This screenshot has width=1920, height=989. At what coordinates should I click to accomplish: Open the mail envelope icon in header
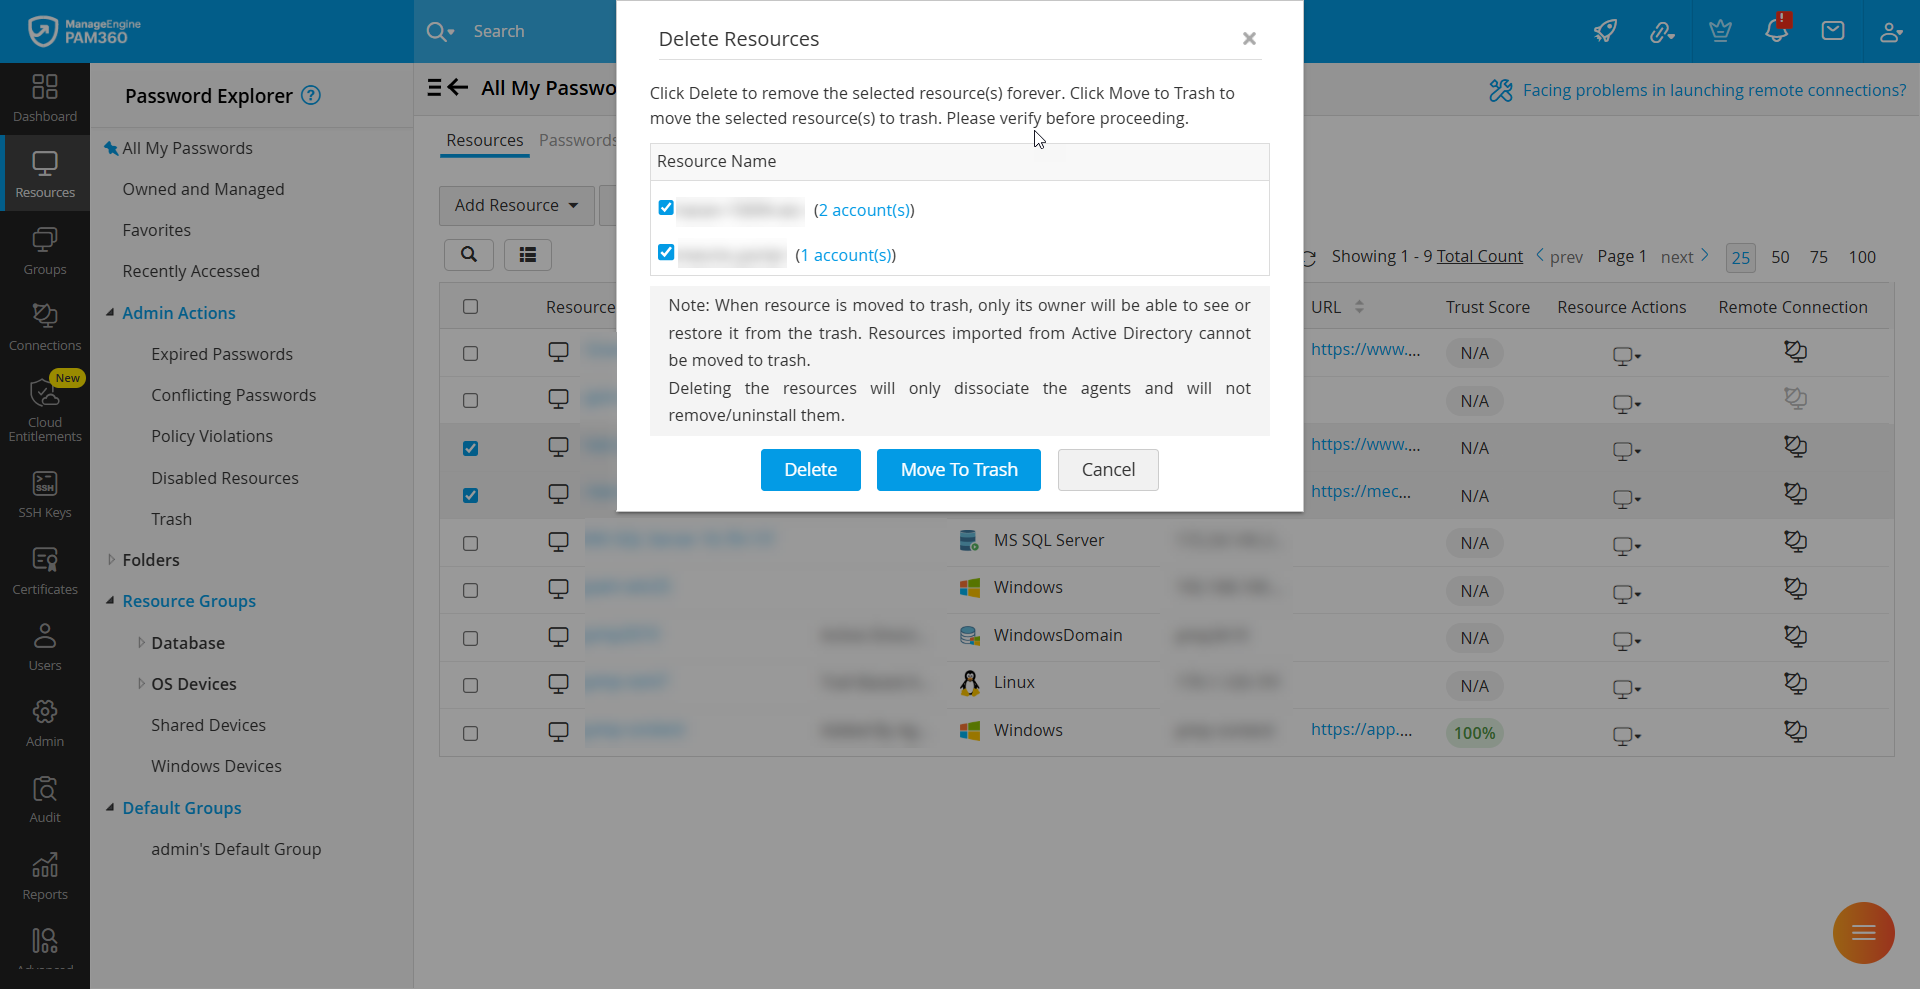click(1833, 31)
